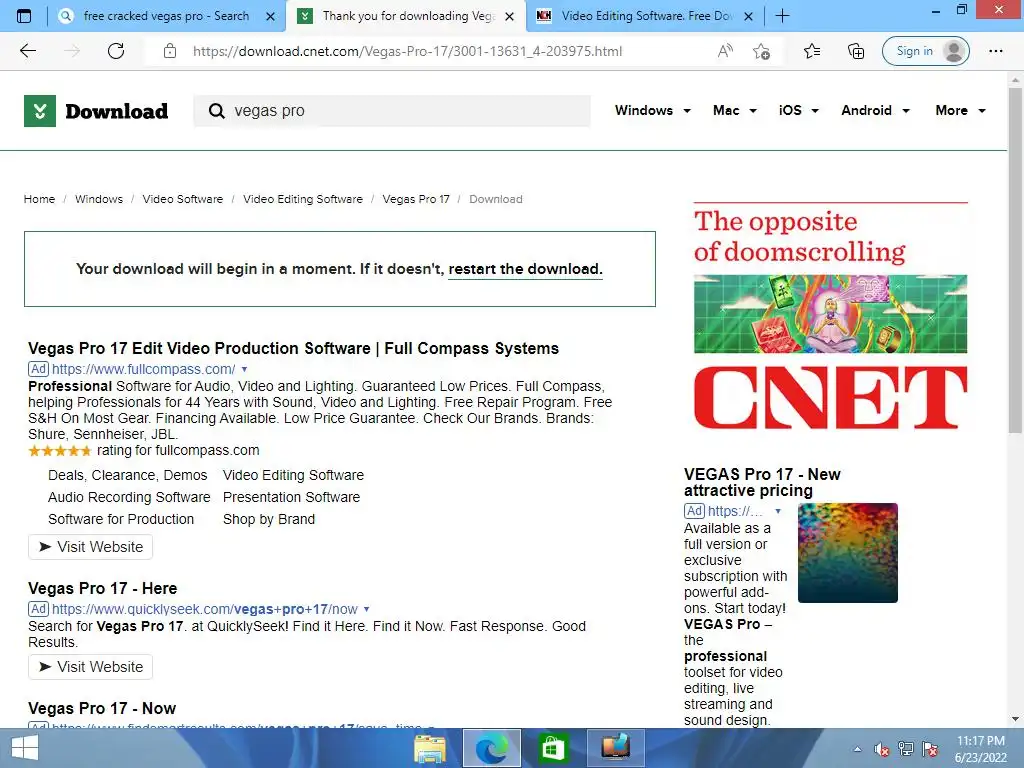Open browser Settings and more menu
The height and width of the screenshot is (768, 1024).
995,51
